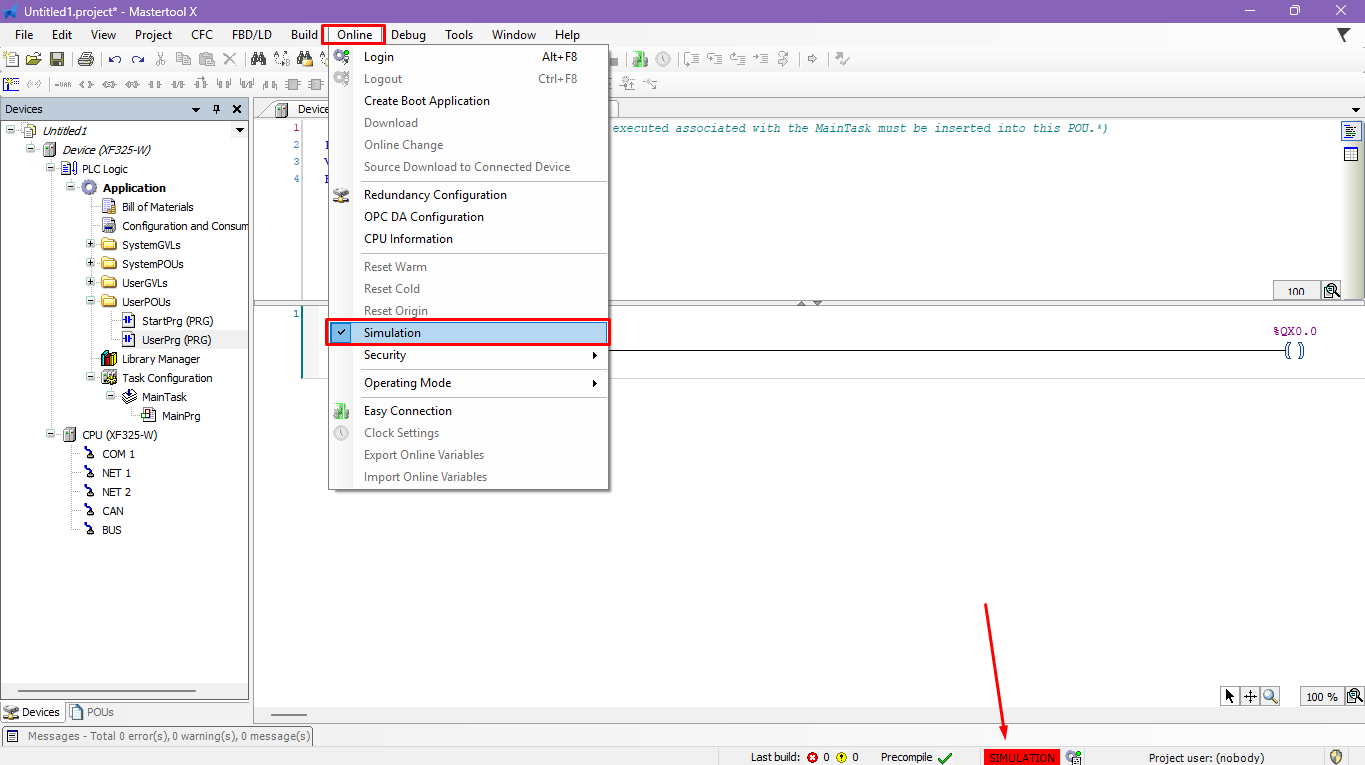This screenshot has height=765, width=1365.
Task: Click the Print icon in toolbar
Action: pos(85,60)
